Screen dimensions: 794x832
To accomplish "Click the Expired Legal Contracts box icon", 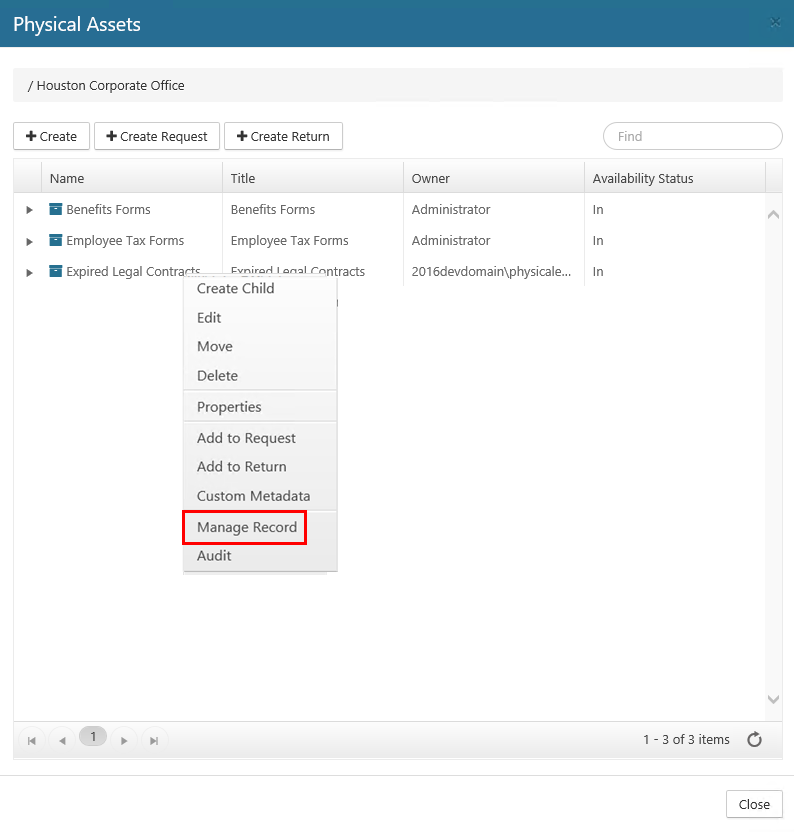I will coord(56,272).
